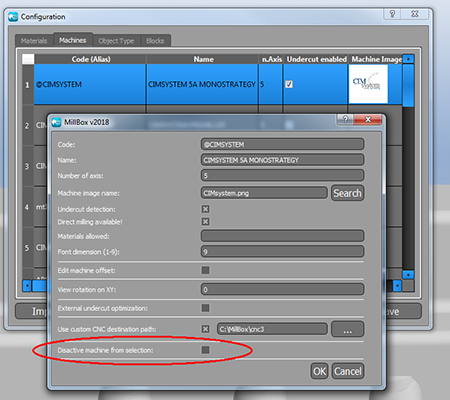Click the Configuration window app icon
The width and height of the screenshot is (450, 400).
[x=13, y=17]
